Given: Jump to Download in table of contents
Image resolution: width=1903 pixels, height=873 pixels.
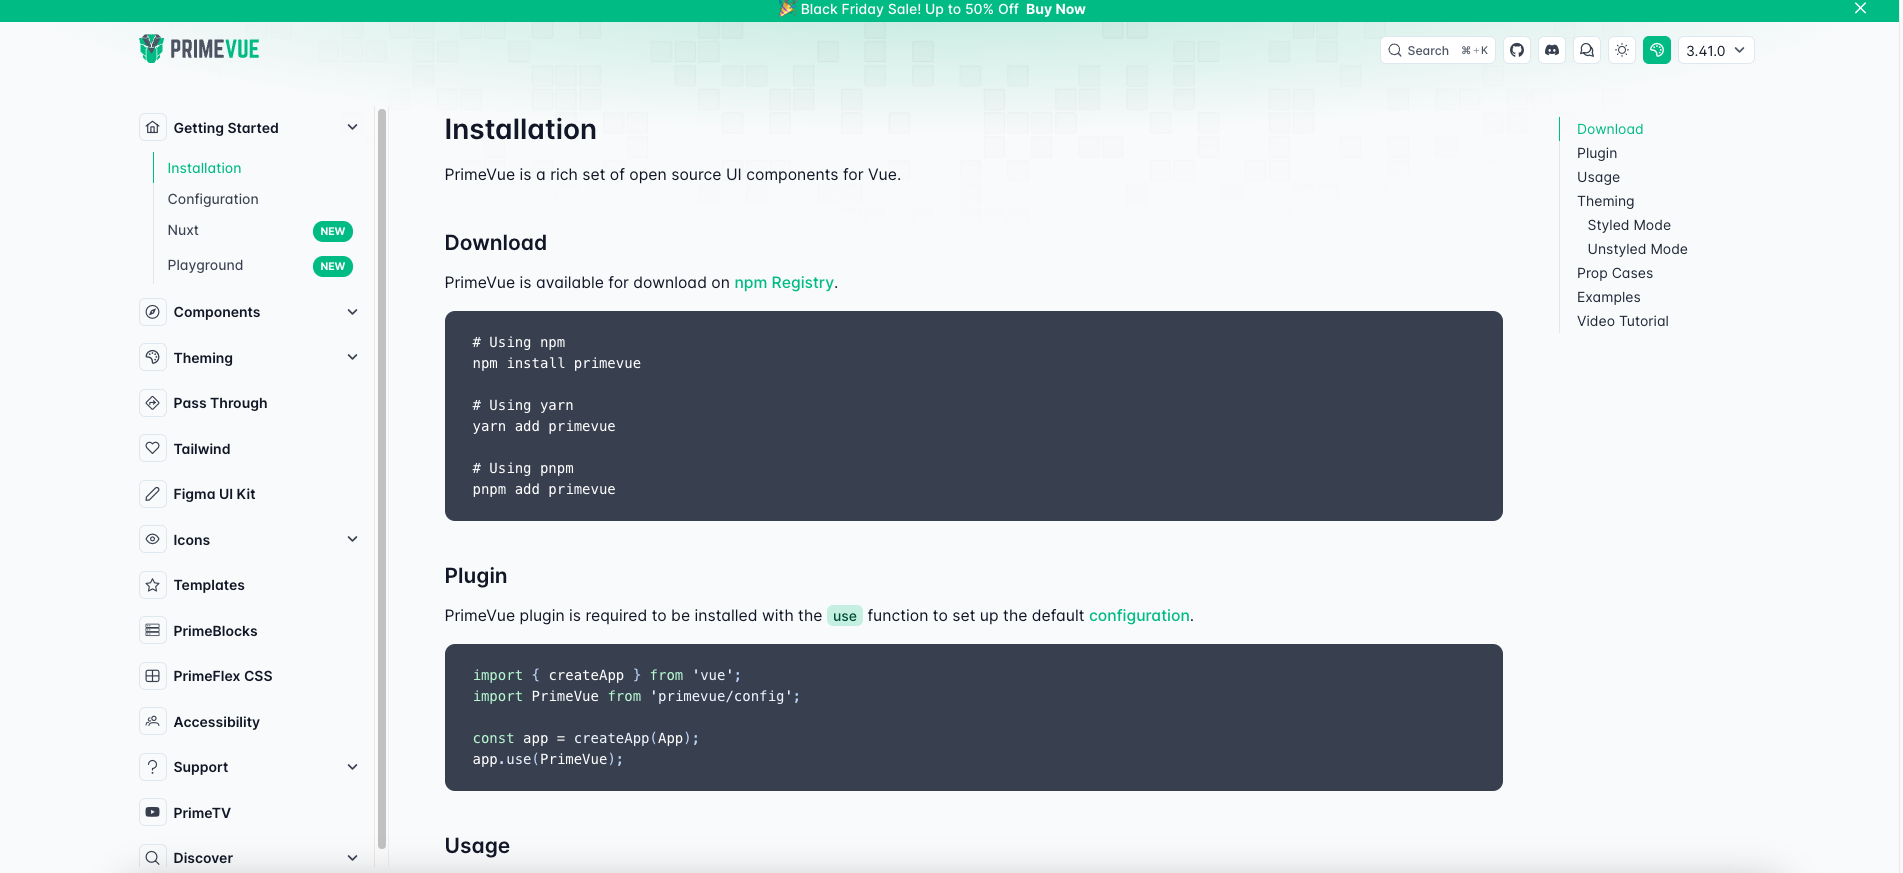Looking at the screenshot, I should pyautogui.click(x=1610, y=129).
